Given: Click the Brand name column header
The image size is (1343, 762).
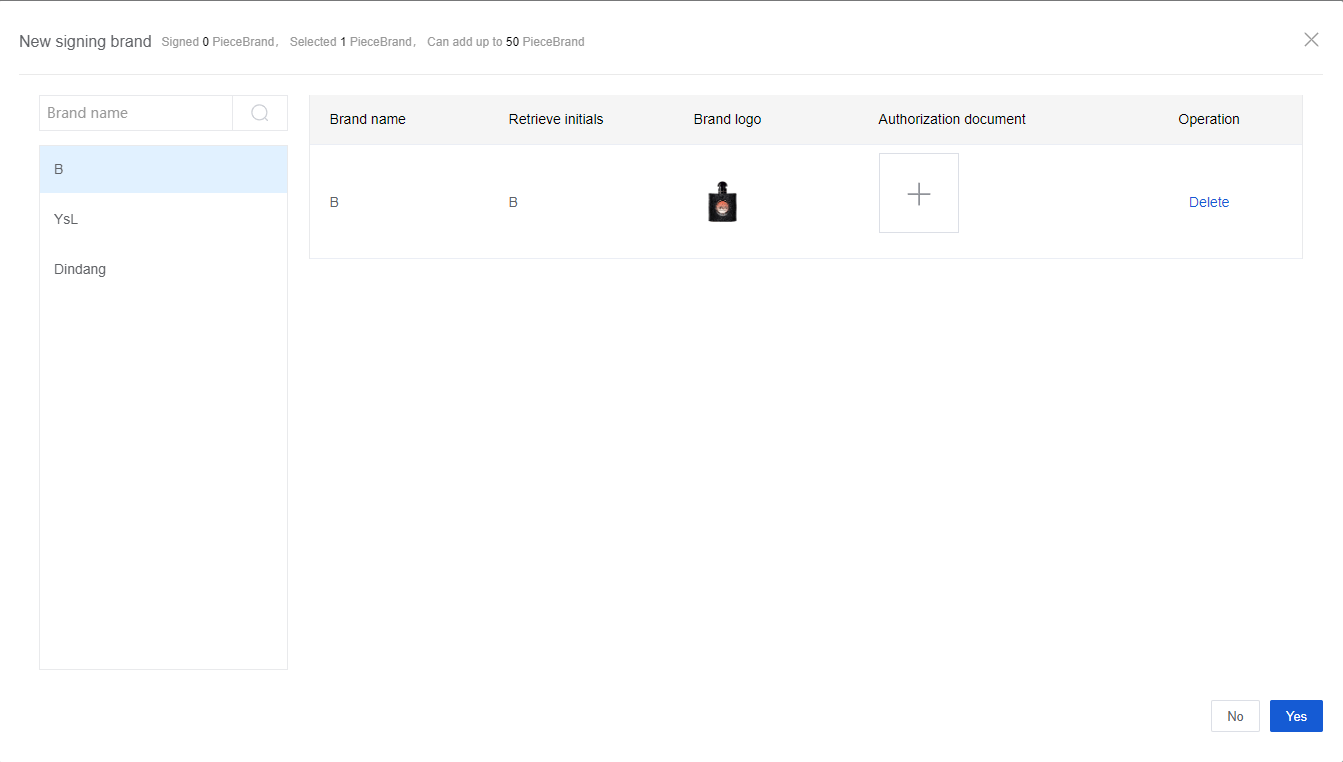Looking at the screenshot, I should [368, 119].
